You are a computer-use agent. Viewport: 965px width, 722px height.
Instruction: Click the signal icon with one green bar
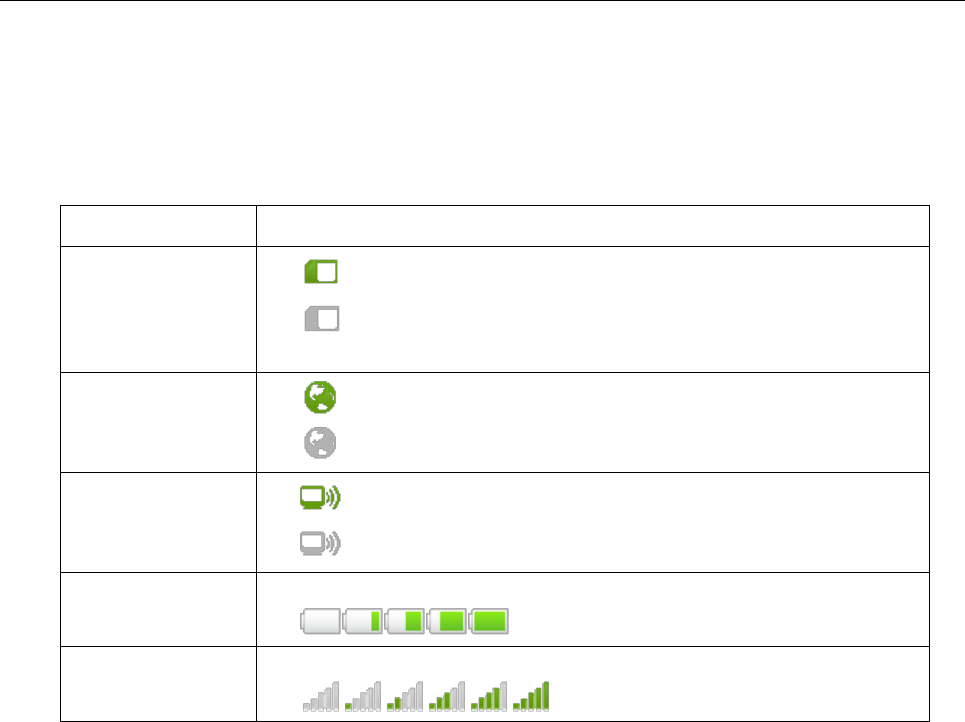pyautogui.click(x=363, y=696)
